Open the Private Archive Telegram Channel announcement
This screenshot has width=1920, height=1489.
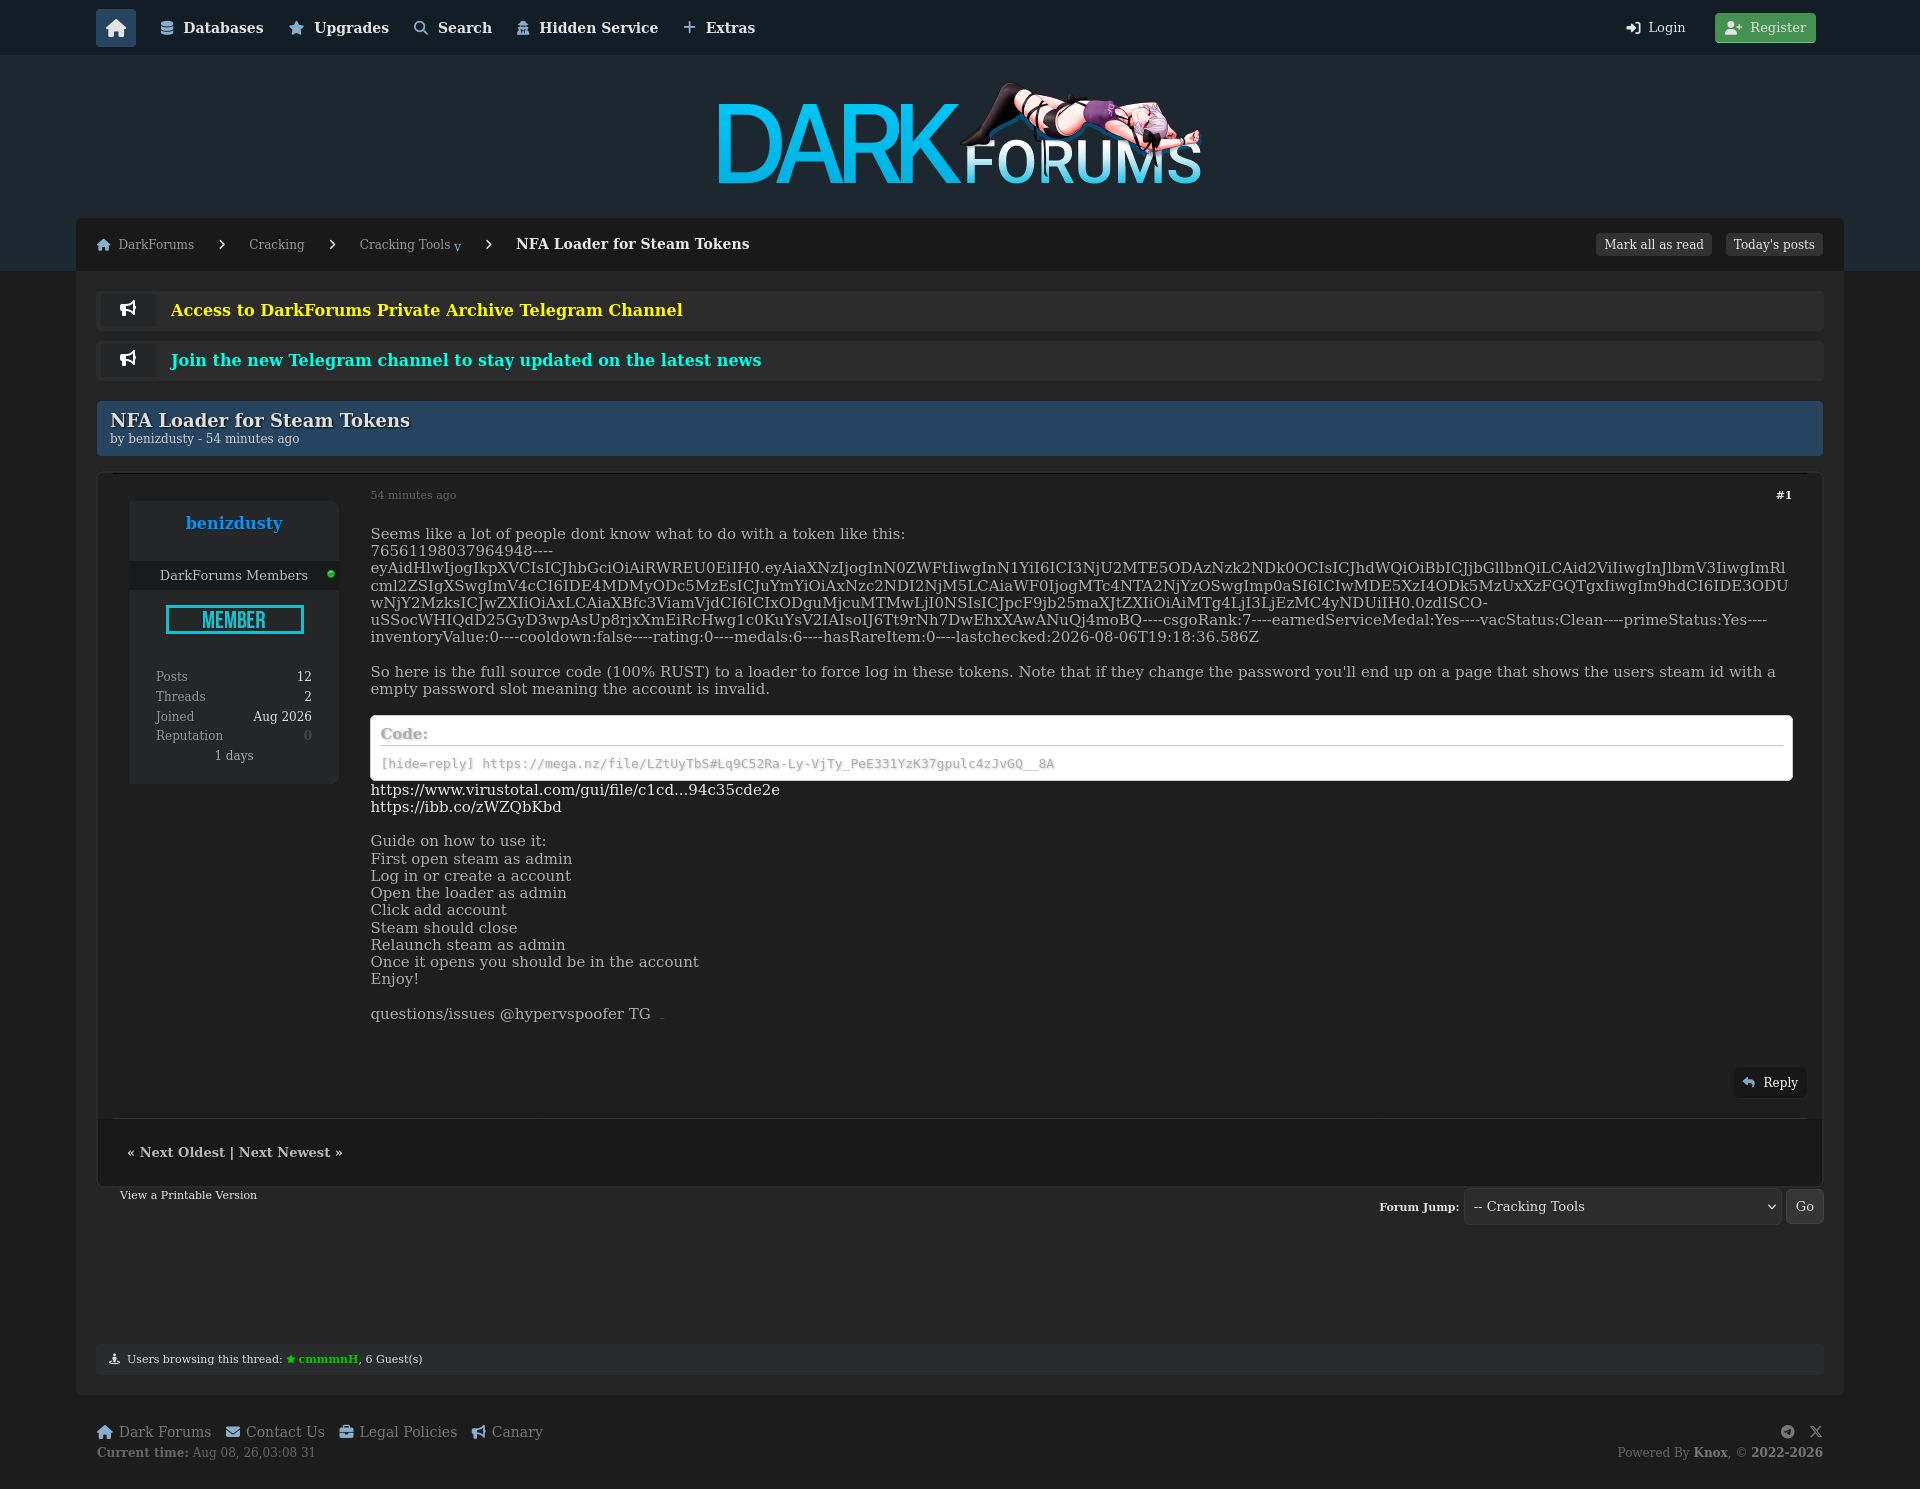pos(427,310)
